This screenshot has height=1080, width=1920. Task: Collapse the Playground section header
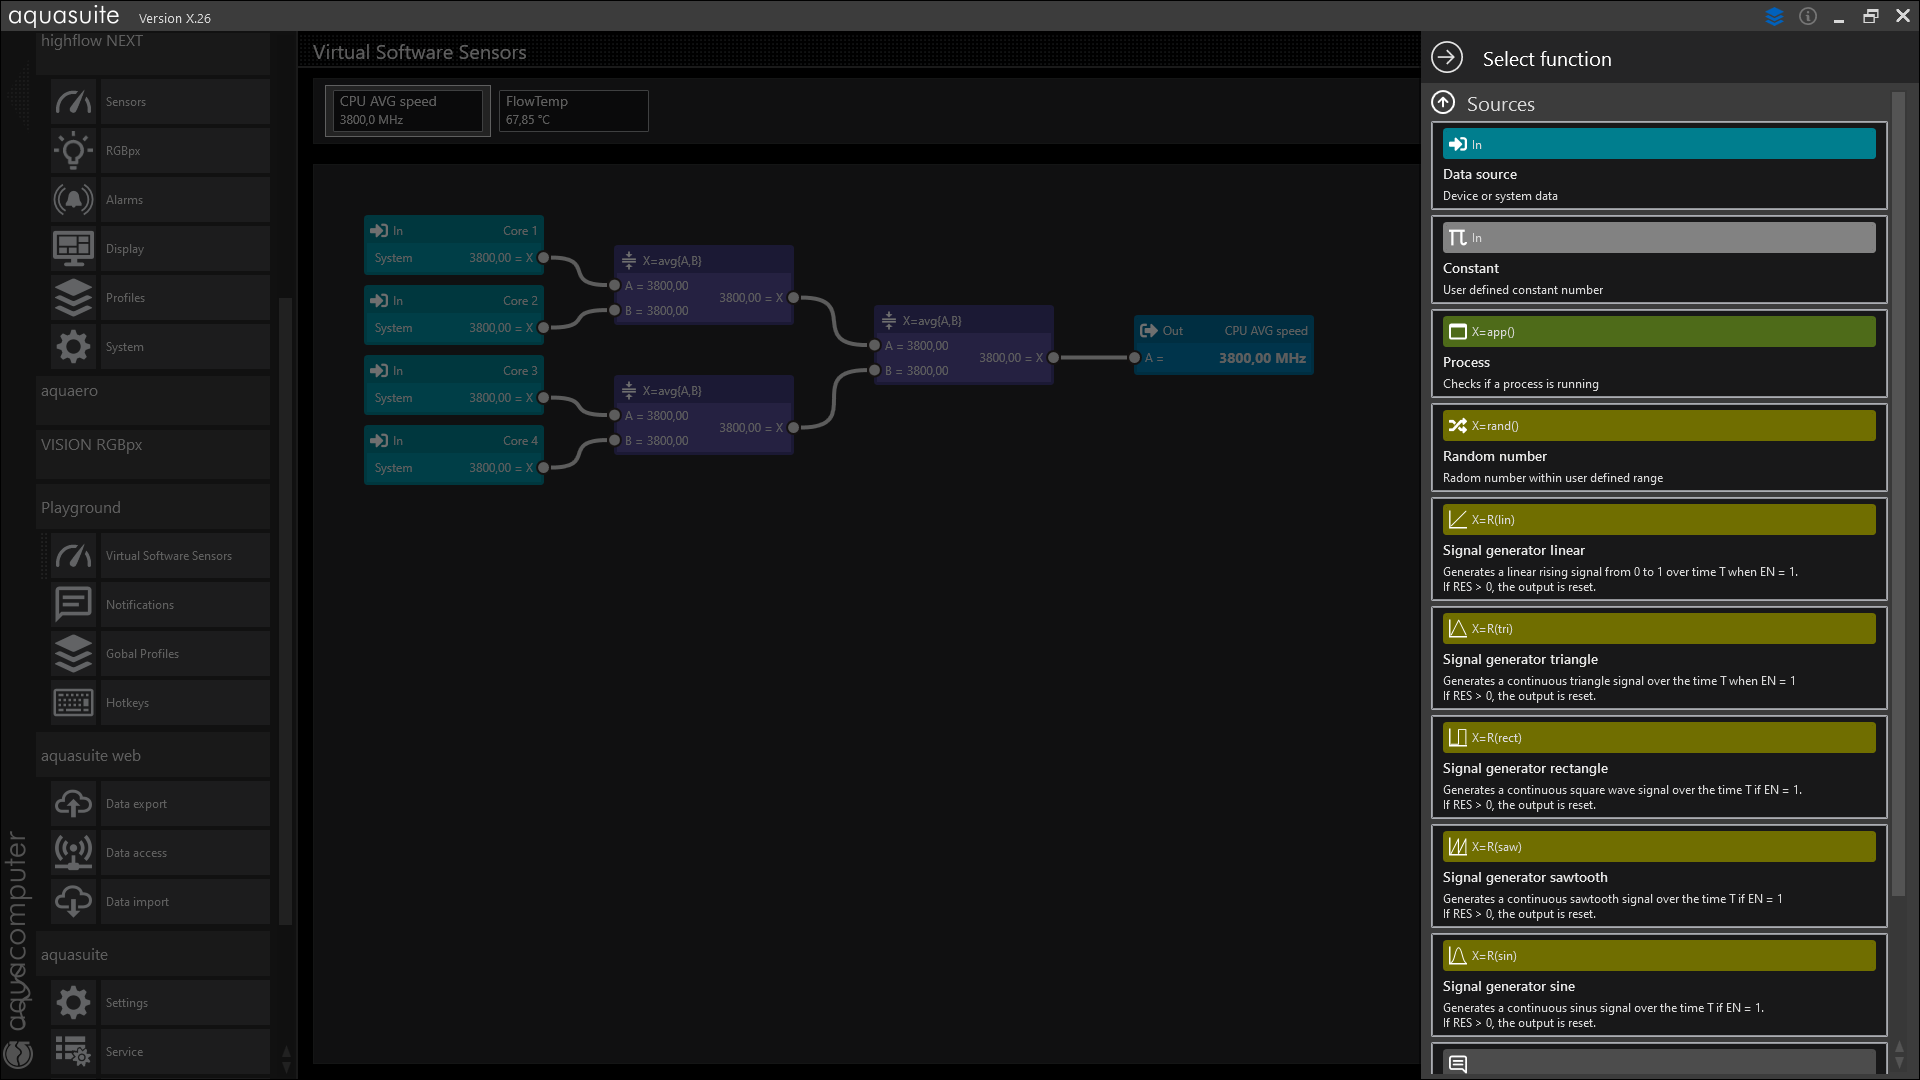point(153,507)
